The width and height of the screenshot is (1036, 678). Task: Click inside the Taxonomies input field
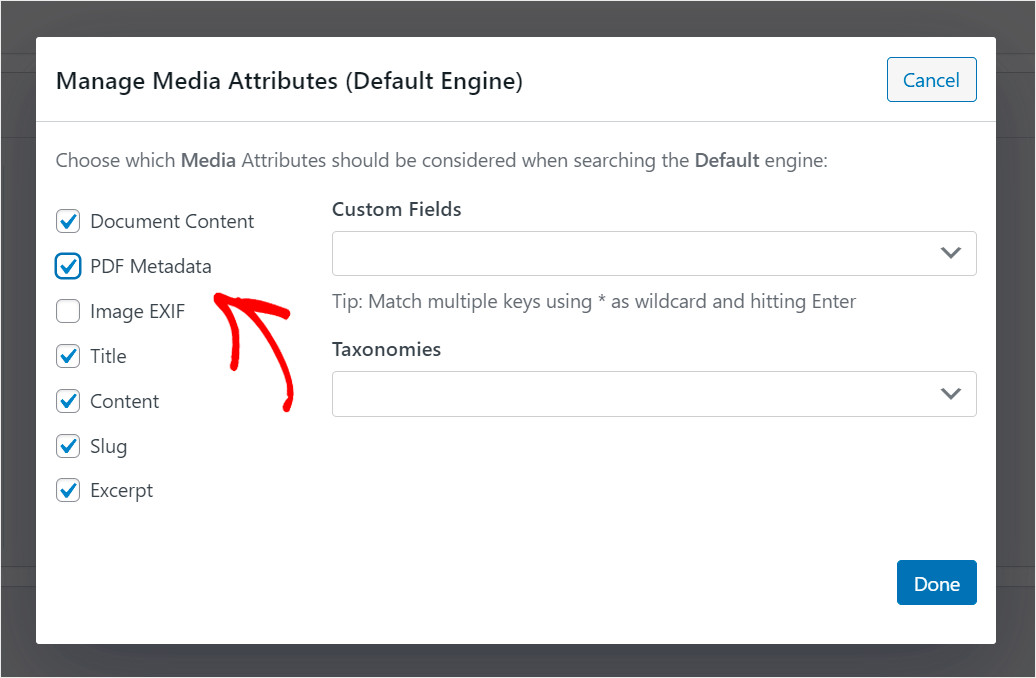600,394
